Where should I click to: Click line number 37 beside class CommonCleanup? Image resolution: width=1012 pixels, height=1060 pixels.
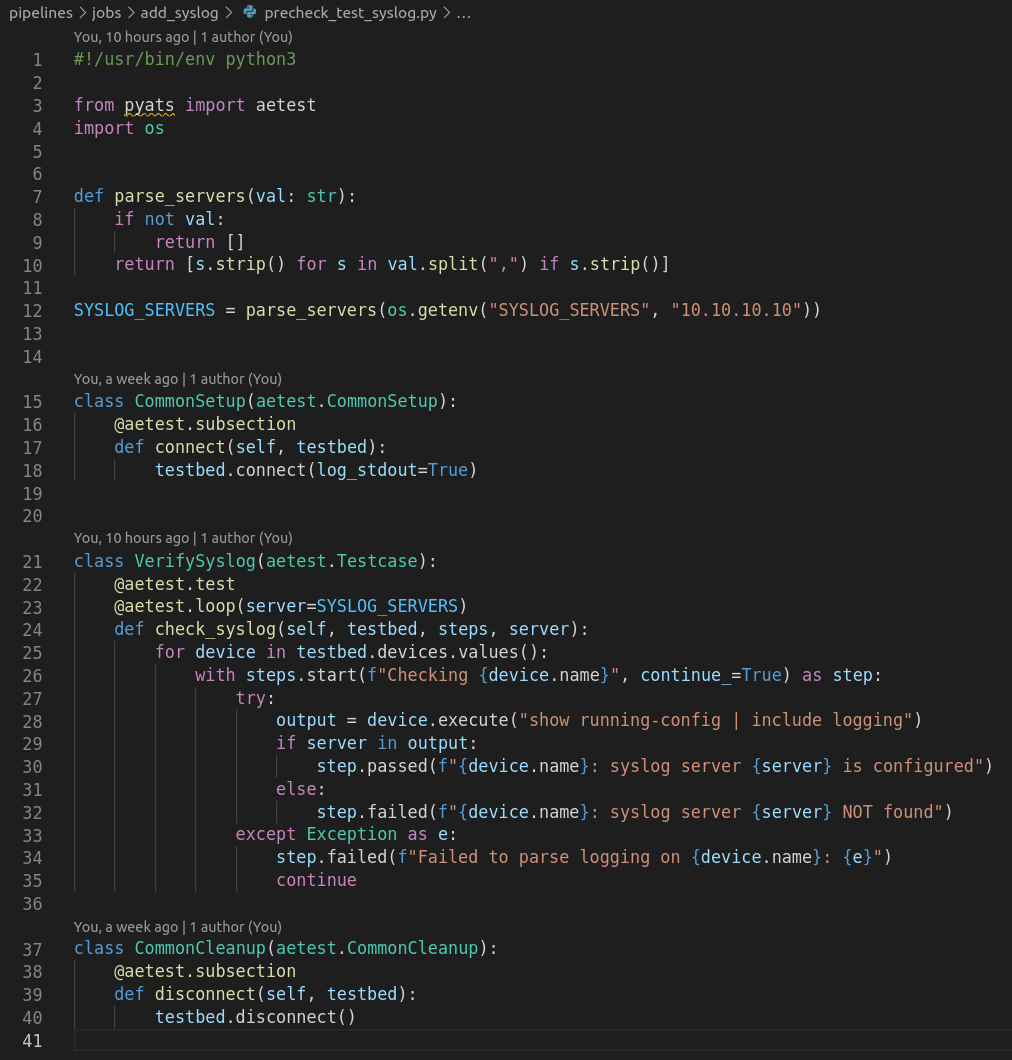(x=32, y=948)
